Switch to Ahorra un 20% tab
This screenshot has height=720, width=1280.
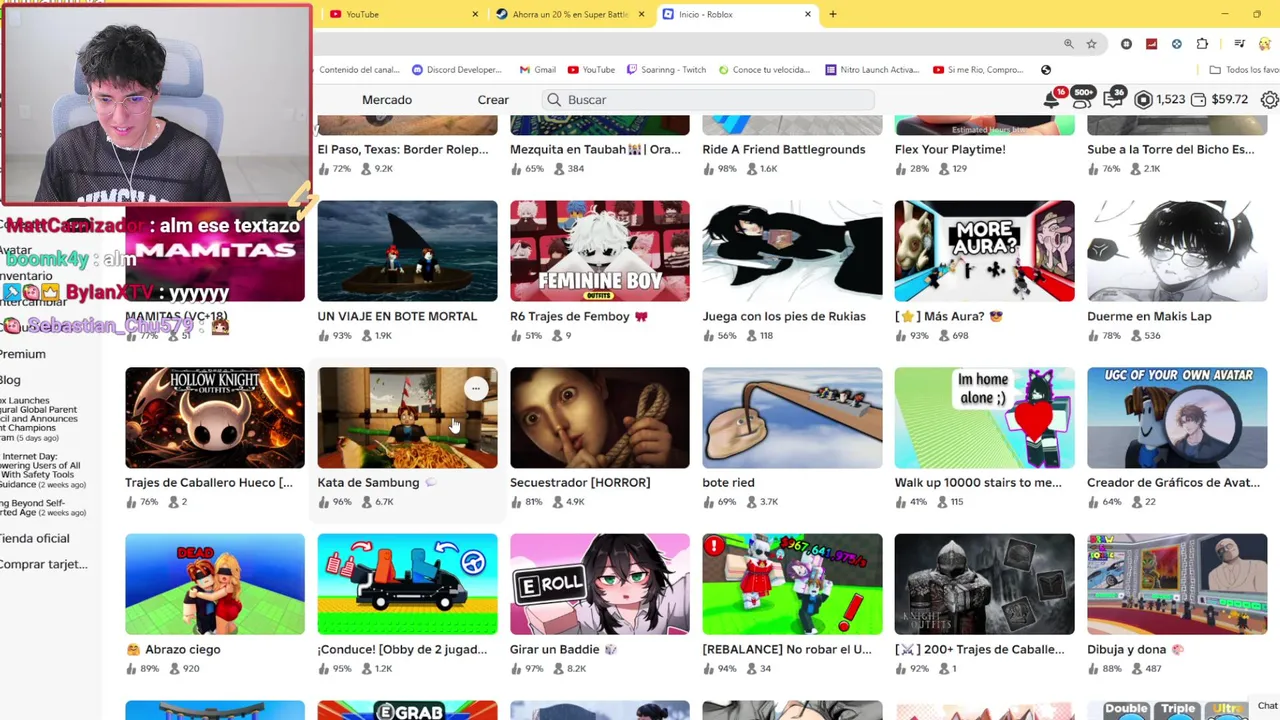pyautogui.click(x=570, y=14)
